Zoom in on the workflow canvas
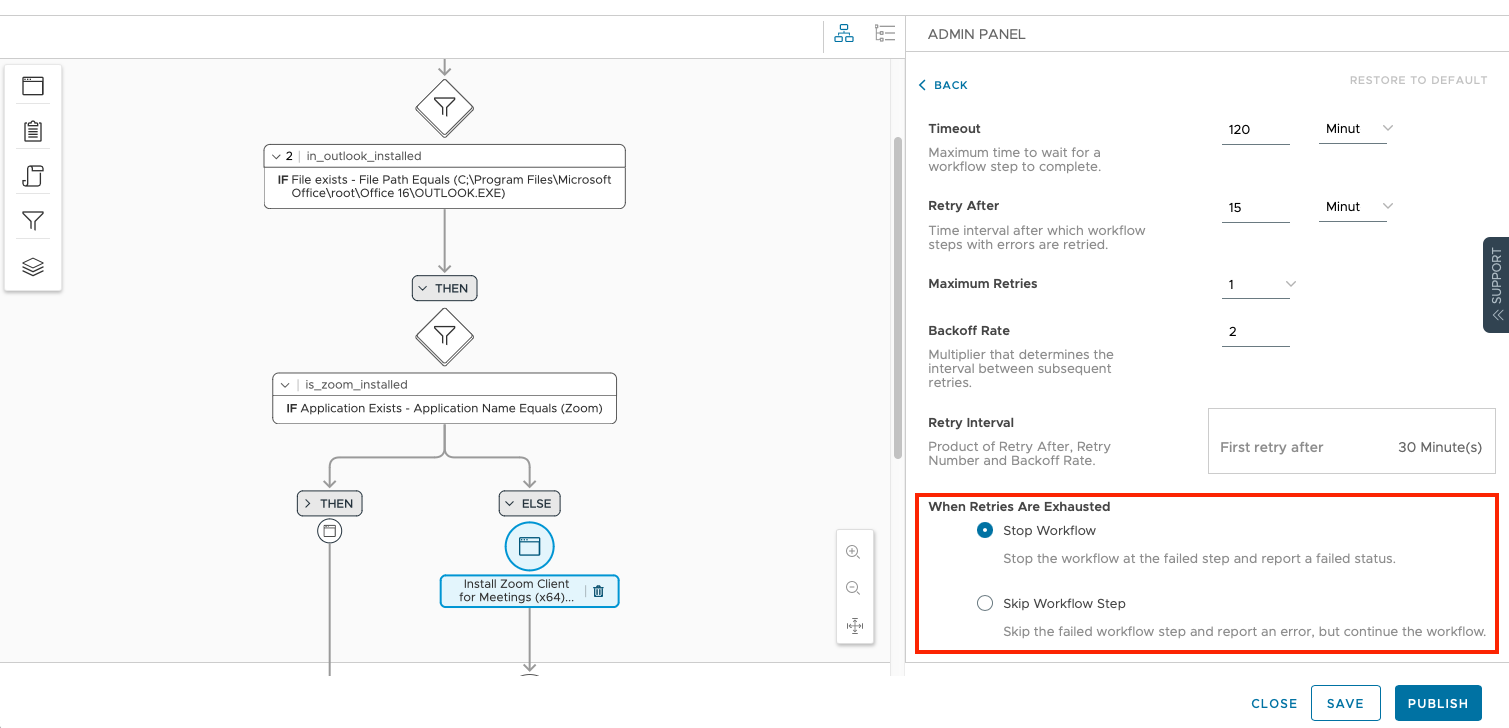 853,552
